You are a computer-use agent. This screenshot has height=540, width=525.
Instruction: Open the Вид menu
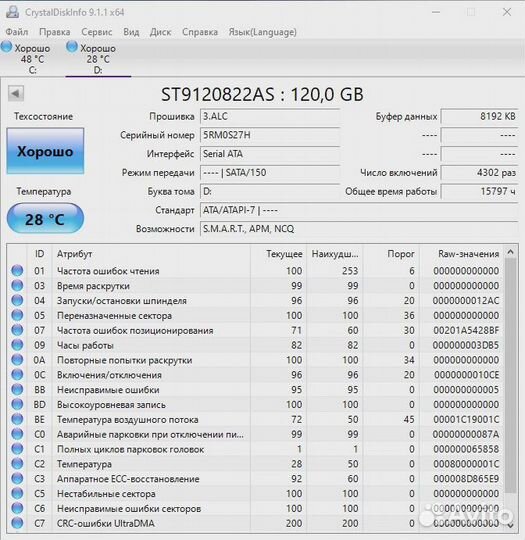click(131, 32)
